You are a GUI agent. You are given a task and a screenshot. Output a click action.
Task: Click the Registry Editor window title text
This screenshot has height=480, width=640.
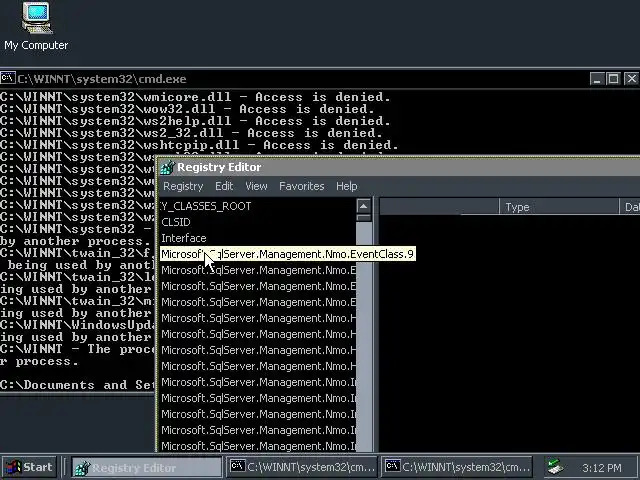(219, 167)
